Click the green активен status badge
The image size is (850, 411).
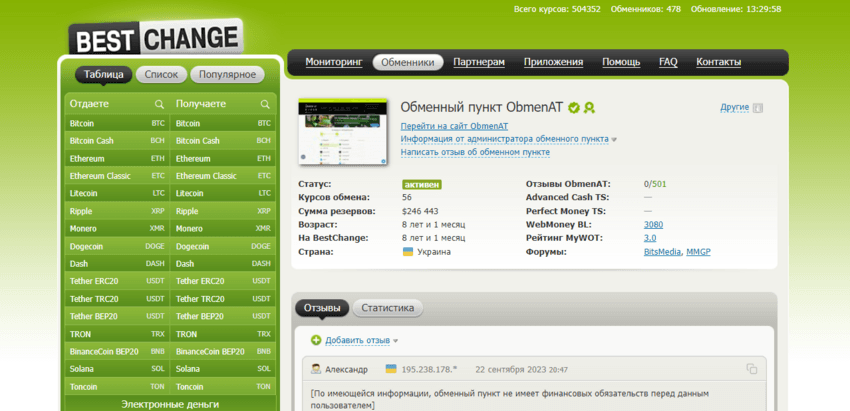[422, 184]
